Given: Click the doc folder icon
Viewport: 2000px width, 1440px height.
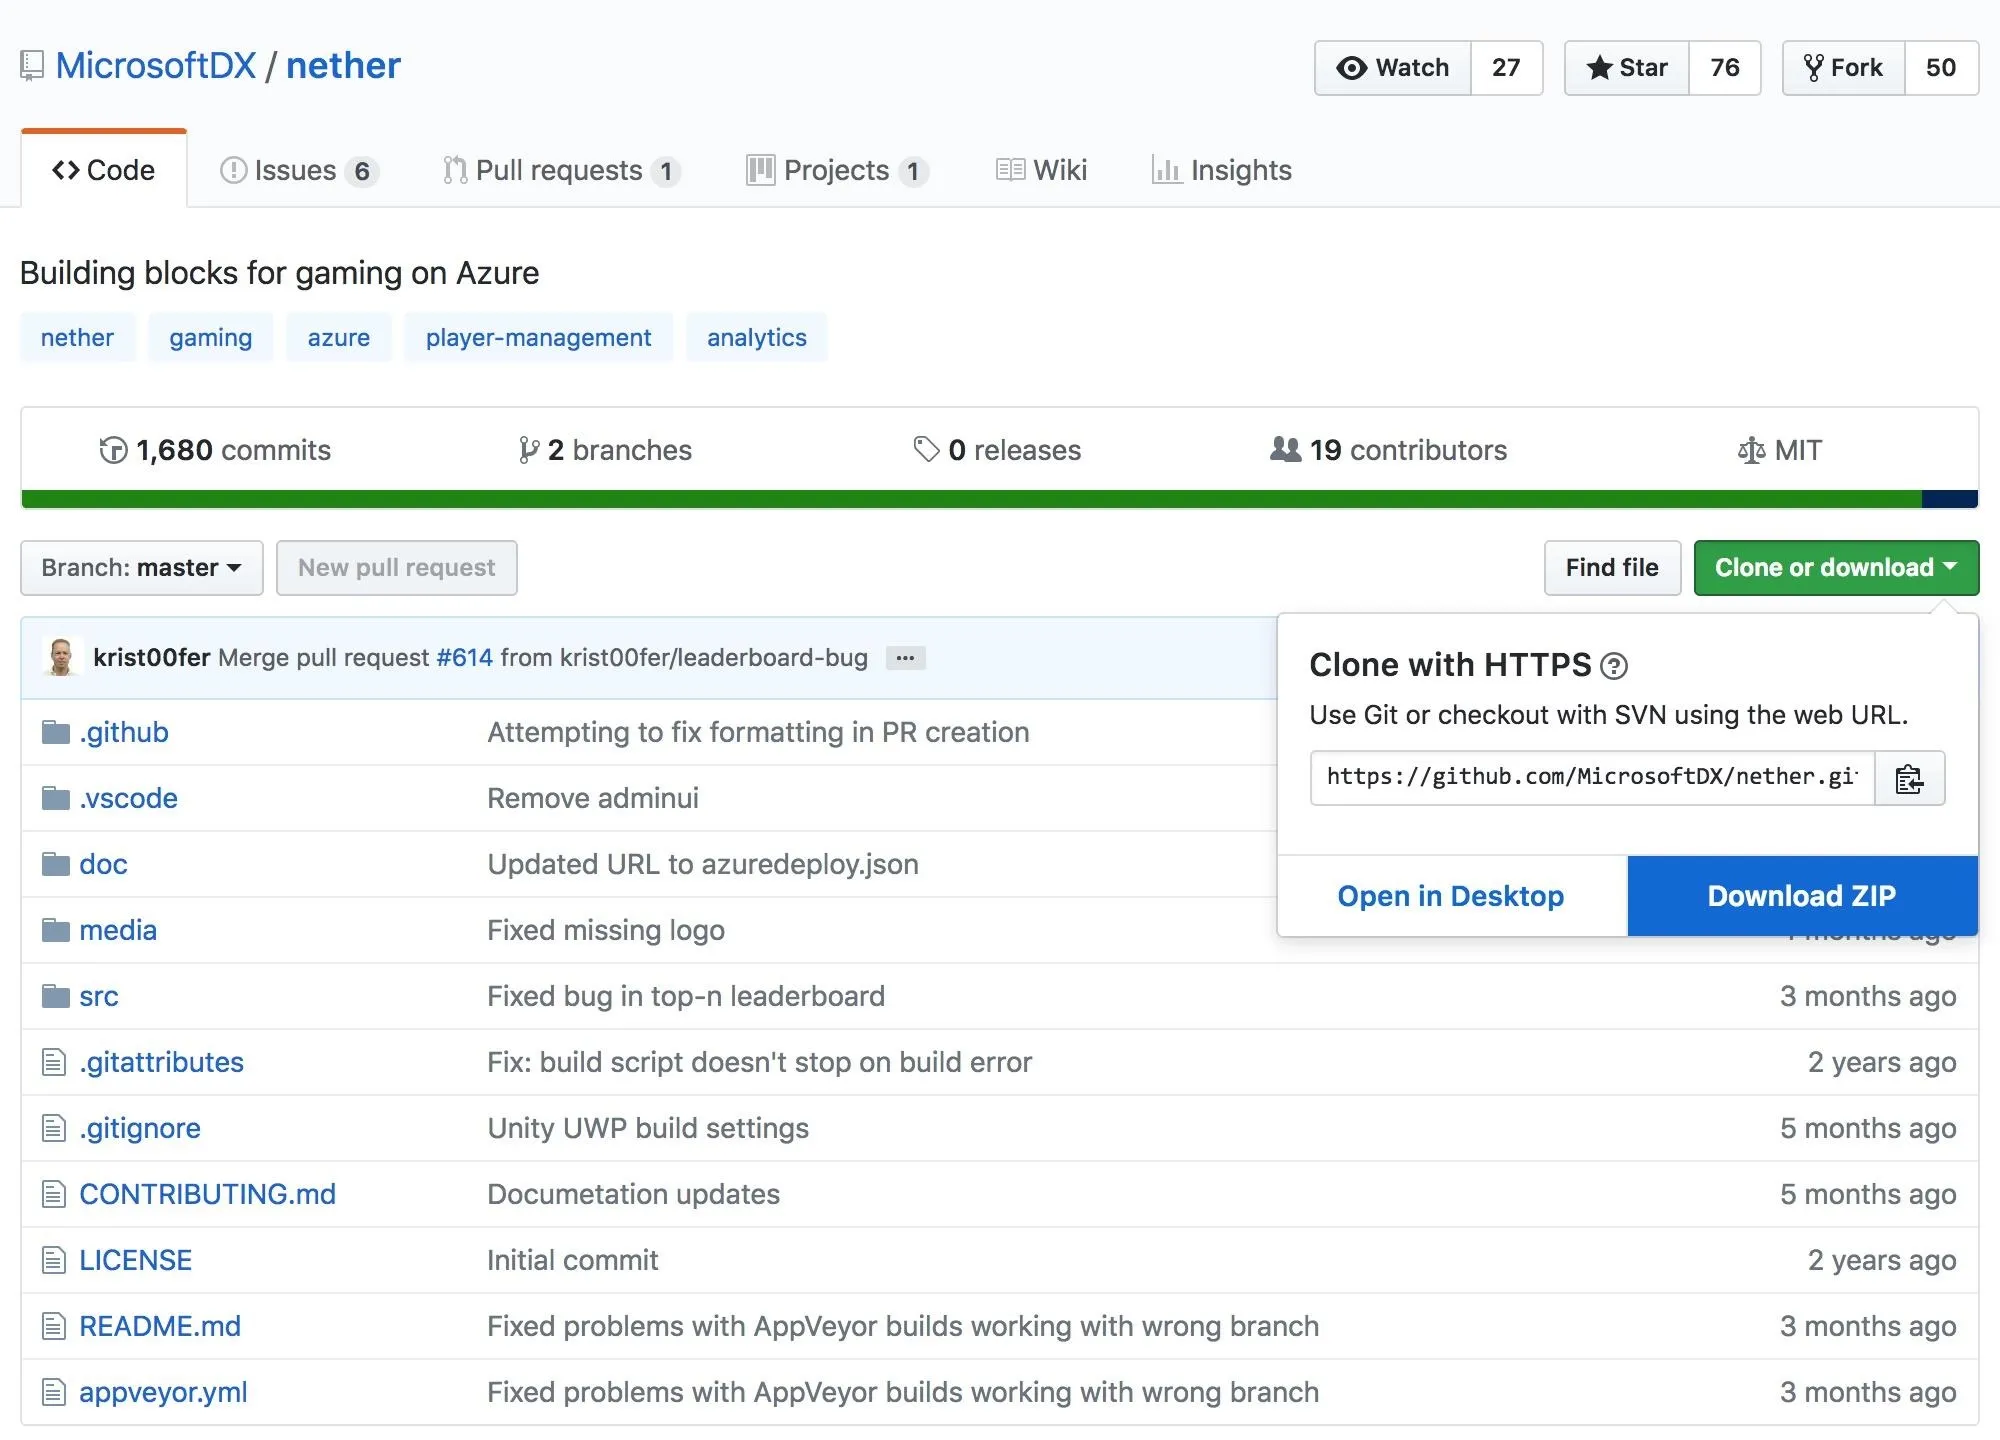Looking at the screenshot, I should (x=56, y=864).
